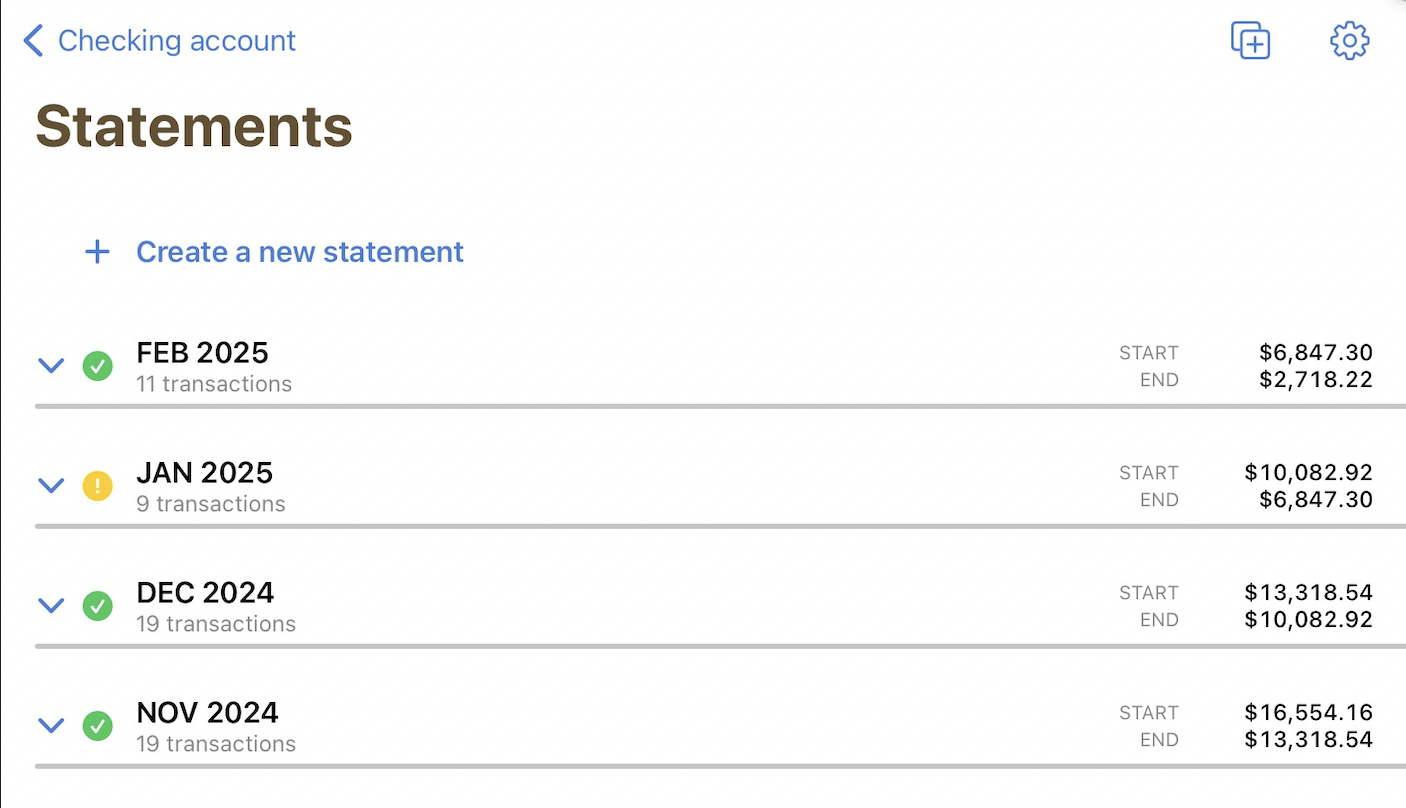Viewport: 1406px width, 808px height.
Task: Expand the NOV 2024 statement chevron
Action: pos(51,726)
